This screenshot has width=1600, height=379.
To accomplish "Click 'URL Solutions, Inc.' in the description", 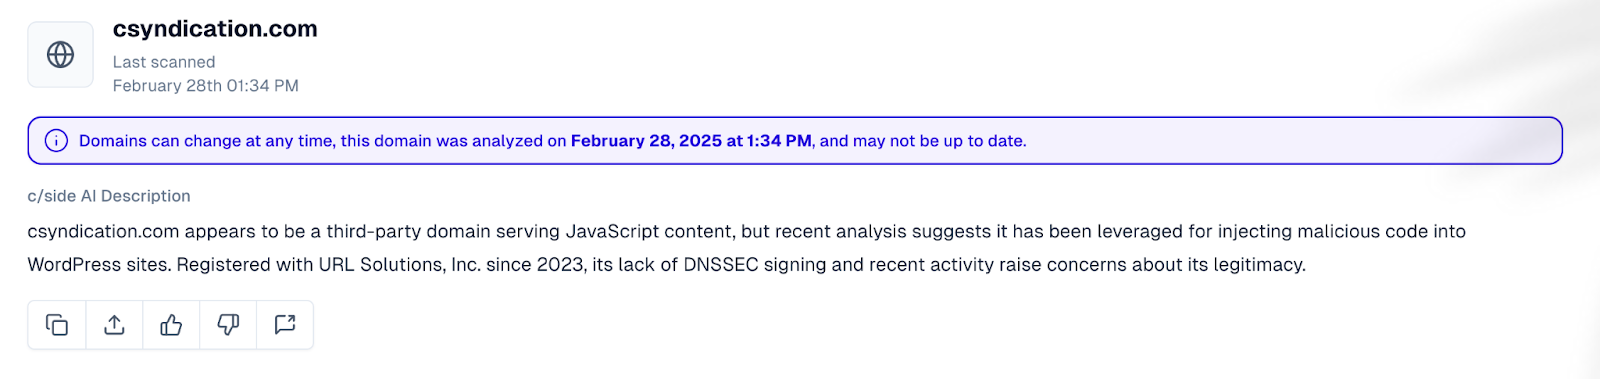I will tap(400, 265).
